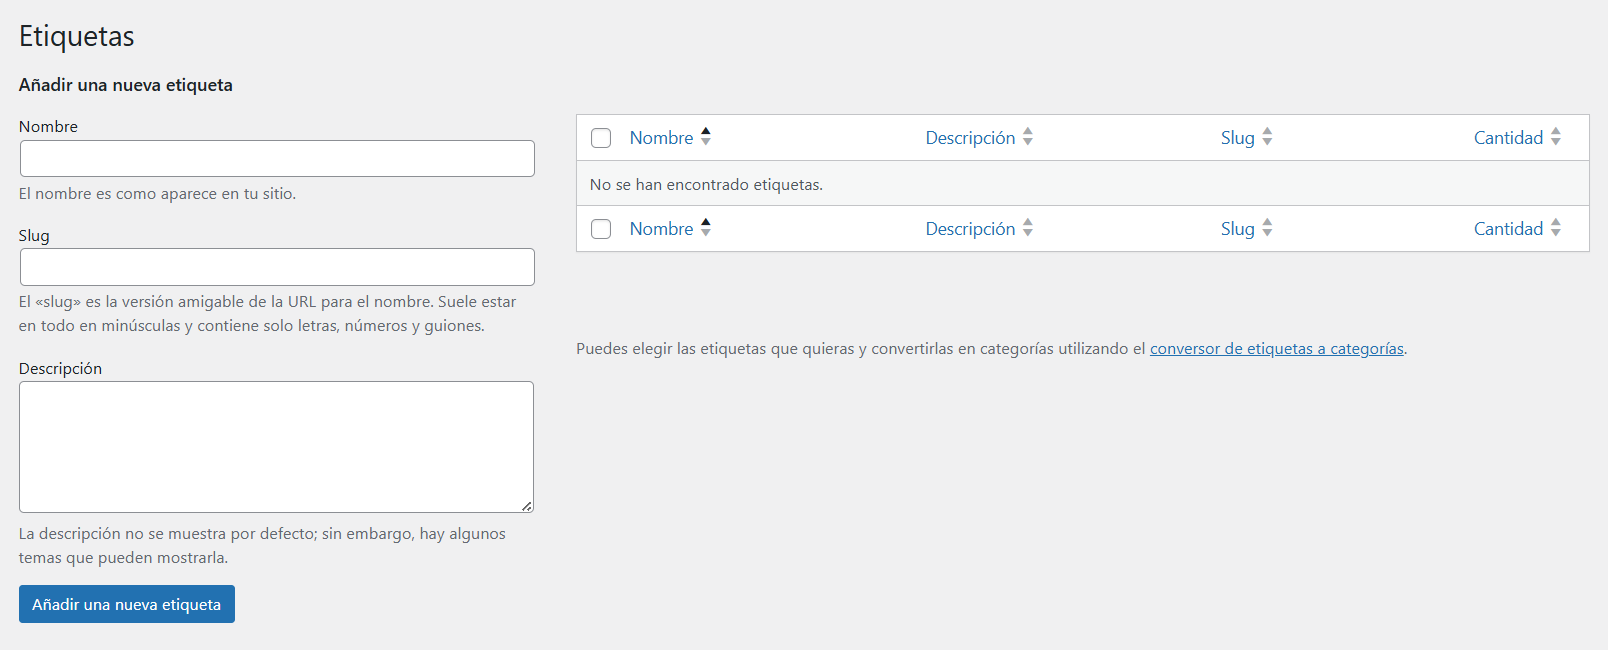Click sort arrows beside footer Cantidad
The width and height of the screenshot is (1608, 650).
point(1556,228)
